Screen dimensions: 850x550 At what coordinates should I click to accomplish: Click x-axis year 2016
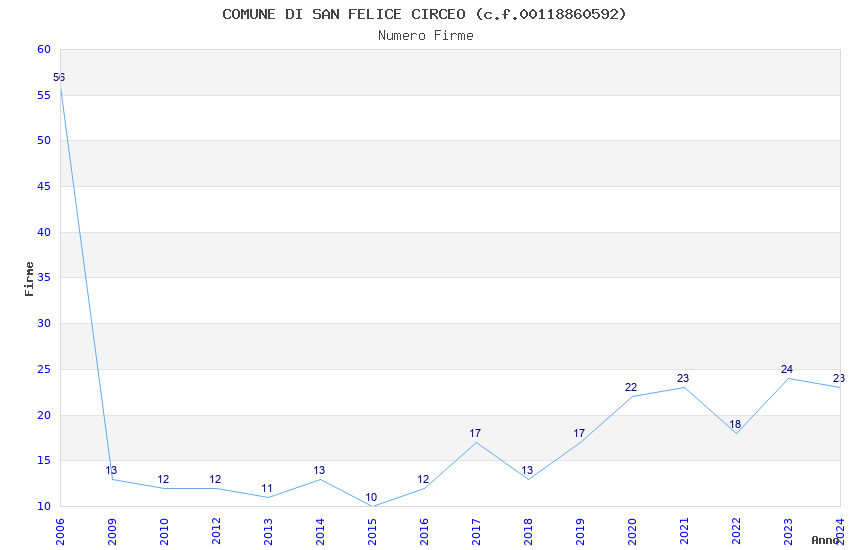click(424, 532)
